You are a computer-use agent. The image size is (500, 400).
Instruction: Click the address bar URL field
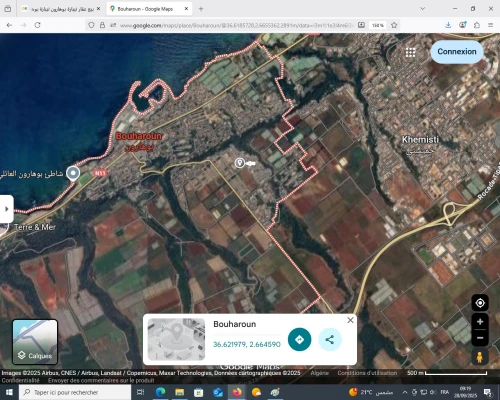coord(237,25)
